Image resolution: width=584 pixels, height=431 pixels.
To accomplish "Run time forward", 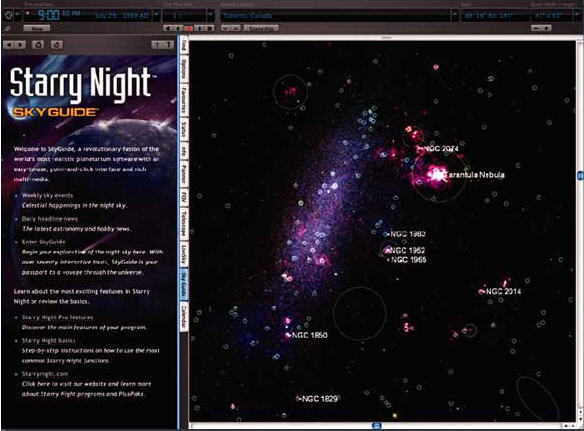I will pos(199,28).
